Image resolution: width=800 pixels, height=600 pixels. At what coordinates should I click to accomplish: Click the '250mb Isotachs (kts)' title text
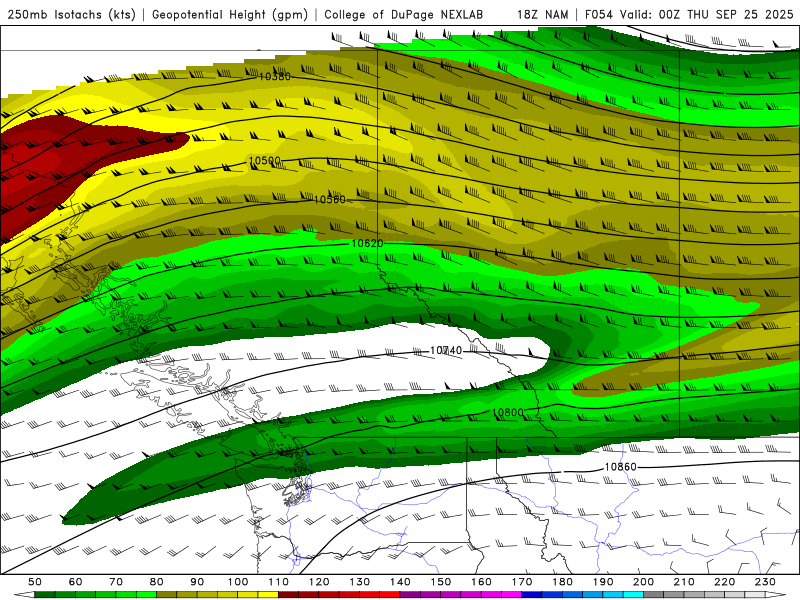[x=71, y=15]
